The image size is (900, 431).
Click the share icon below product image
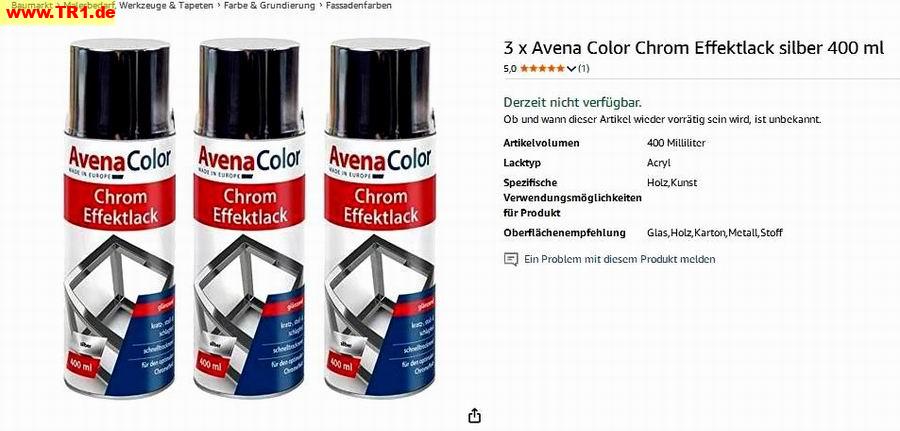tap(474, 416)
